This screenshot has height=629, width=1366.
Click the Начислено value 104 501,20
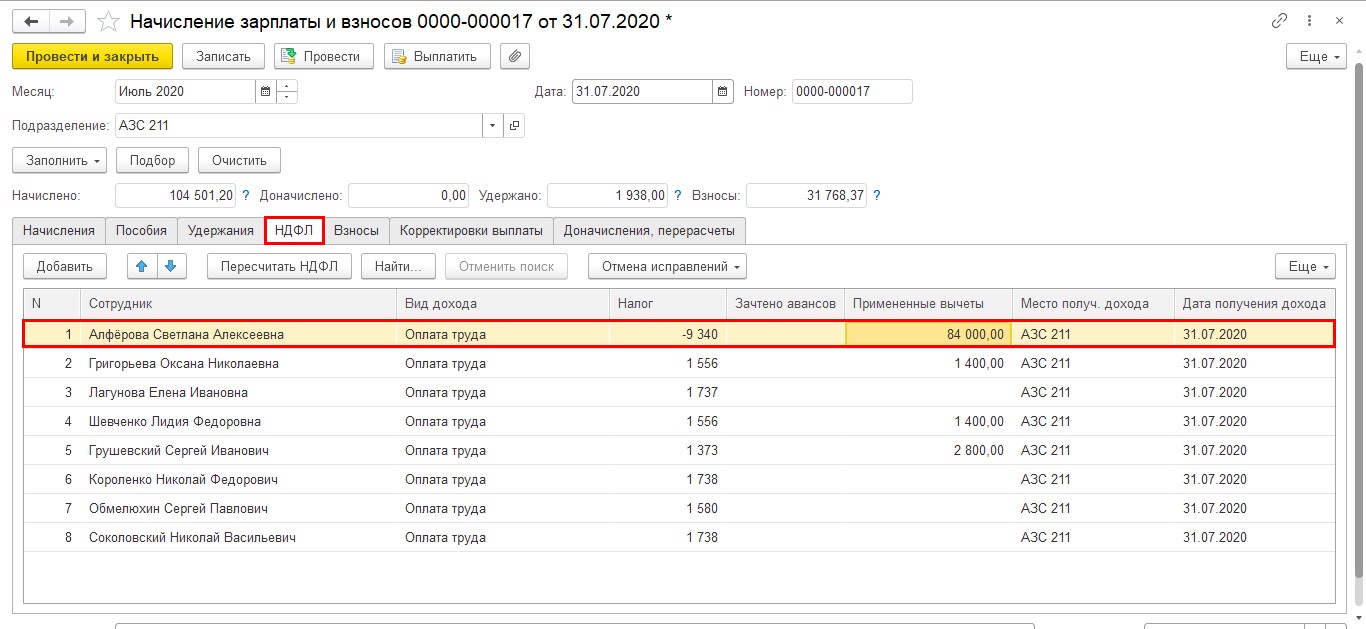(x=176, y=196)
